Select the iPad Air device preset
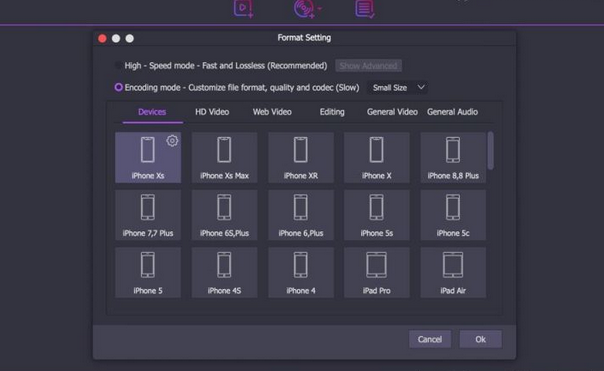 [x=453, y=272]
